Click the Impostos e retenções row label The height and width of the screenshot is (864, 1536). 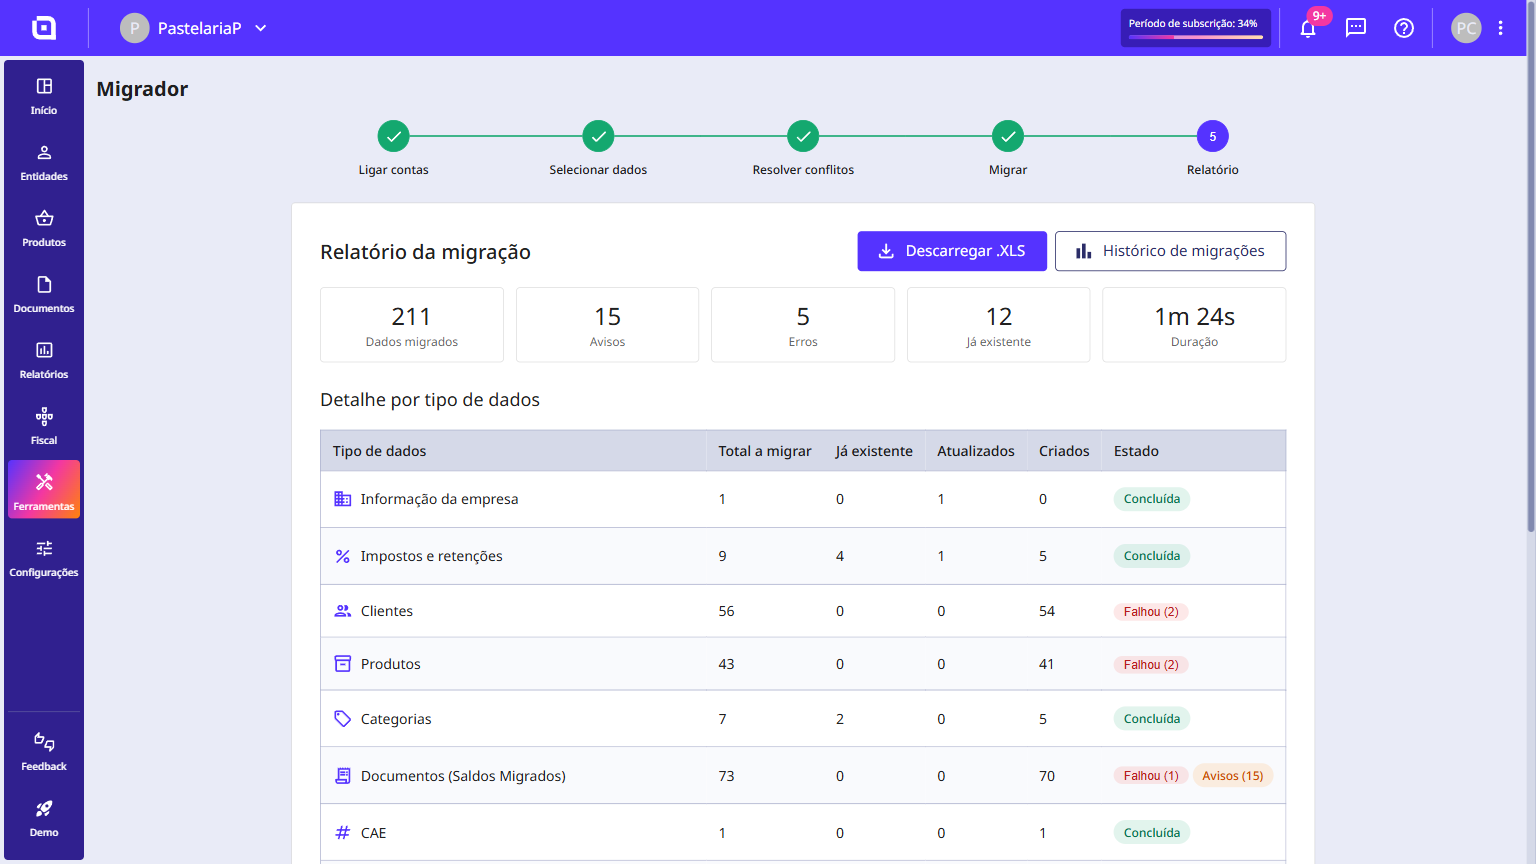pos(431,556)
